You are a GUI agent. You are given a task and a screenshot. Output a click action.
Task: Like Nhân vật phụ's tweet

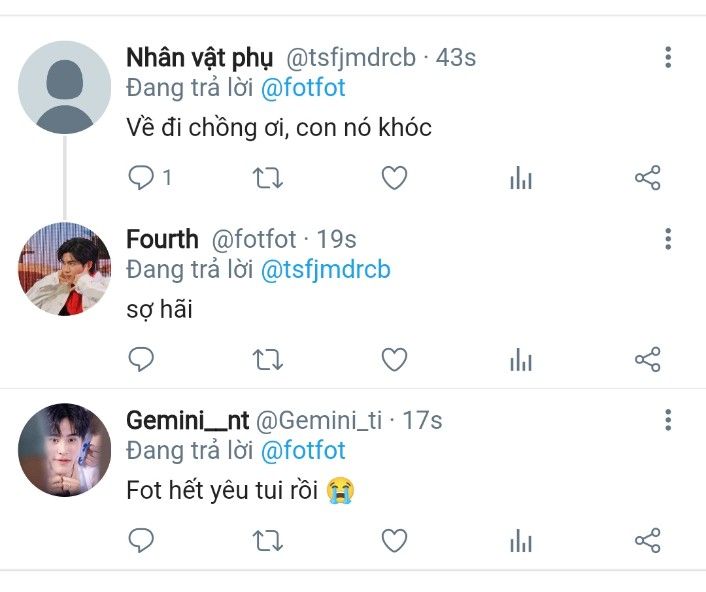394,177
